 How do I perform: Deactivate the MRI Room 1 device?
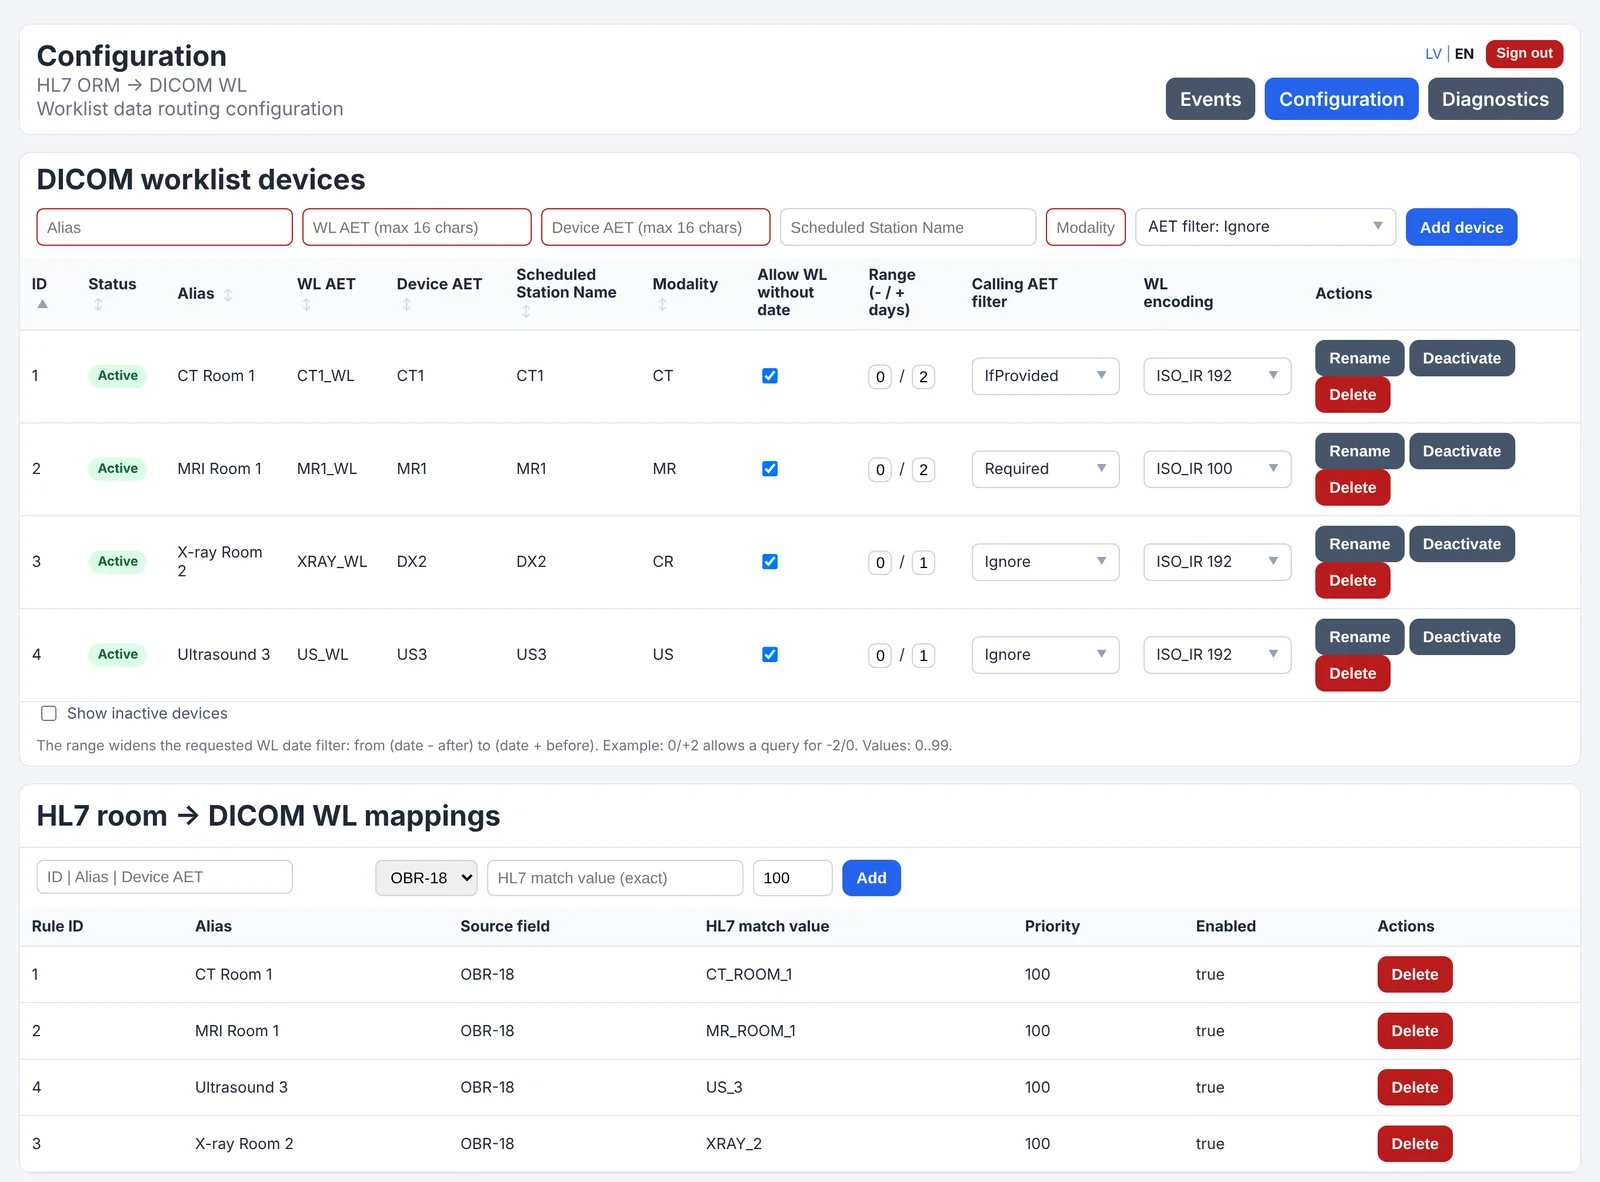pos(1461,451)
